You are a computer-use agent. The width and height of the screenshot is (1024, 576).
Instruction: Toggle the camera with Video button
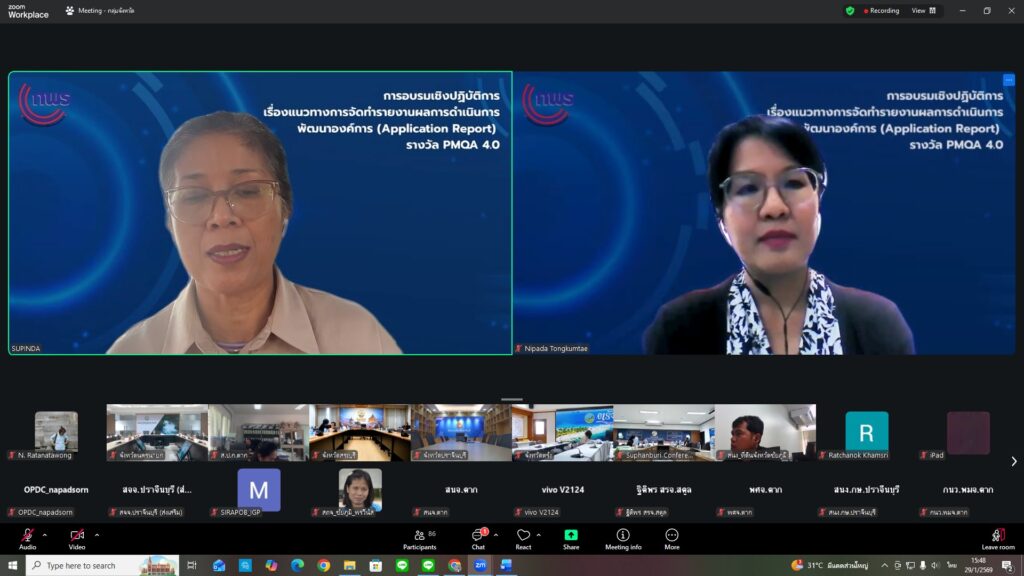(77, 537)
